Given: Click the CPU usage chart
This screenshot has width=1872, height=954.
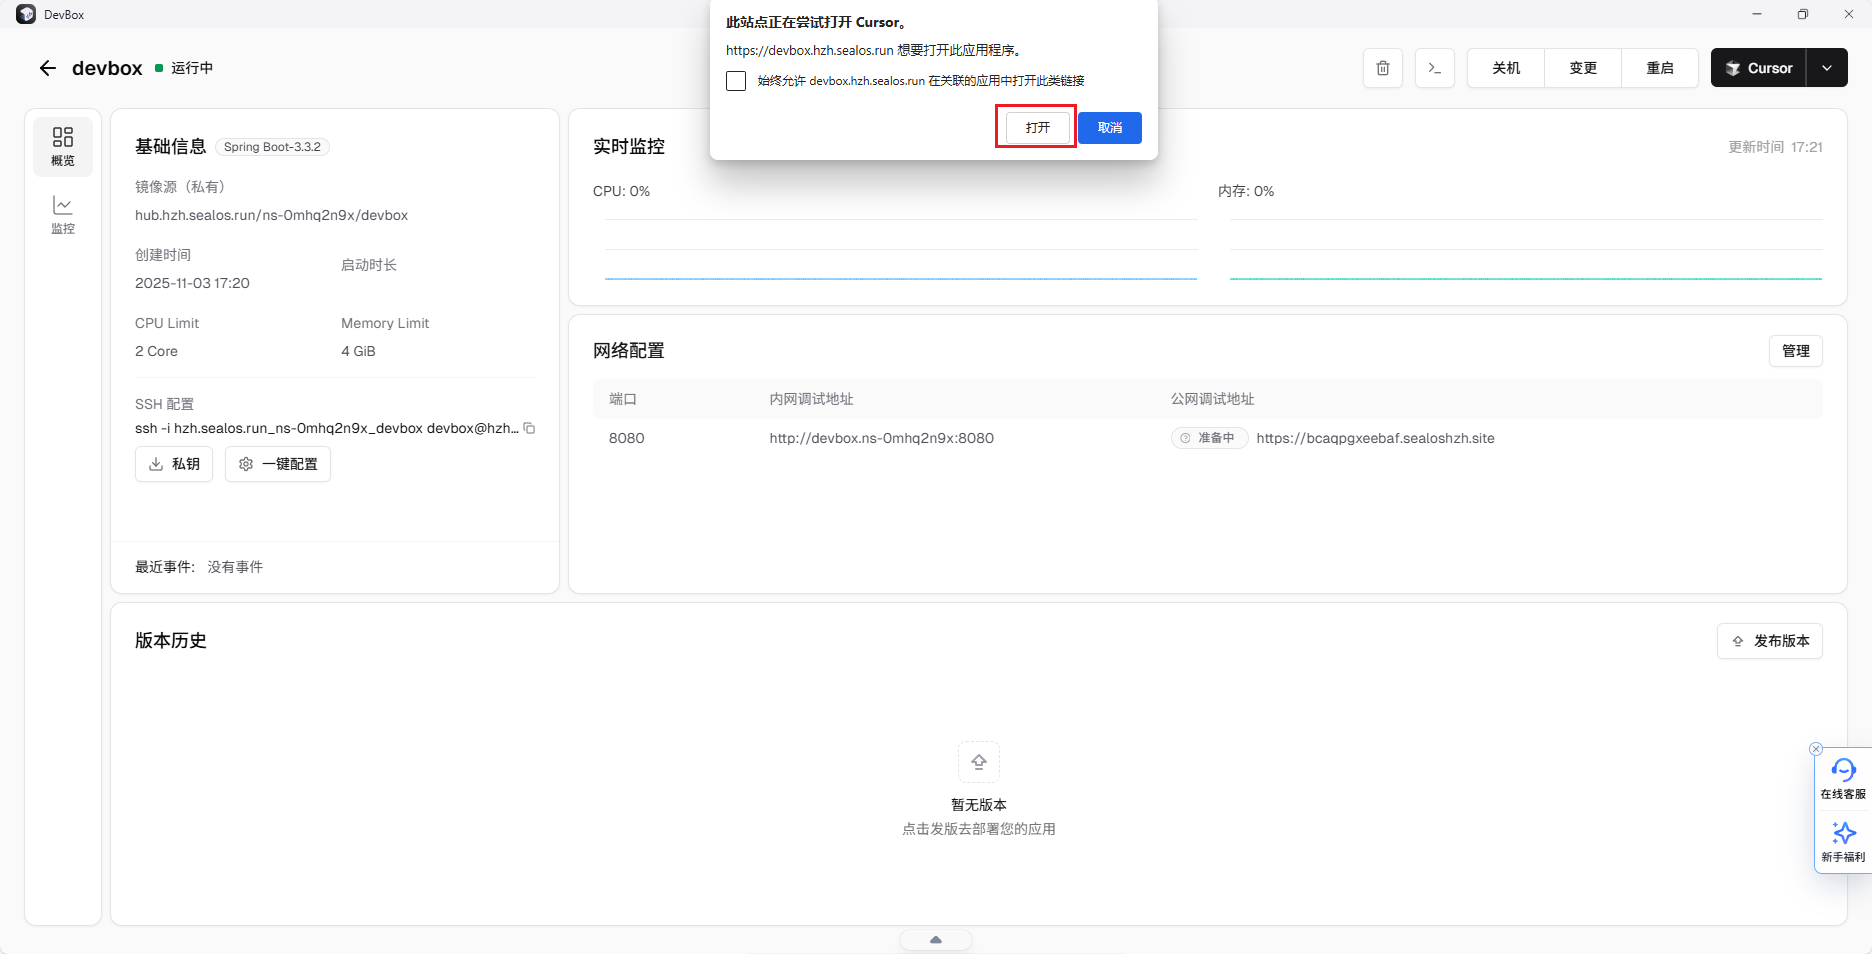Looking at the screenshot, I should click(x=901, y=249).
